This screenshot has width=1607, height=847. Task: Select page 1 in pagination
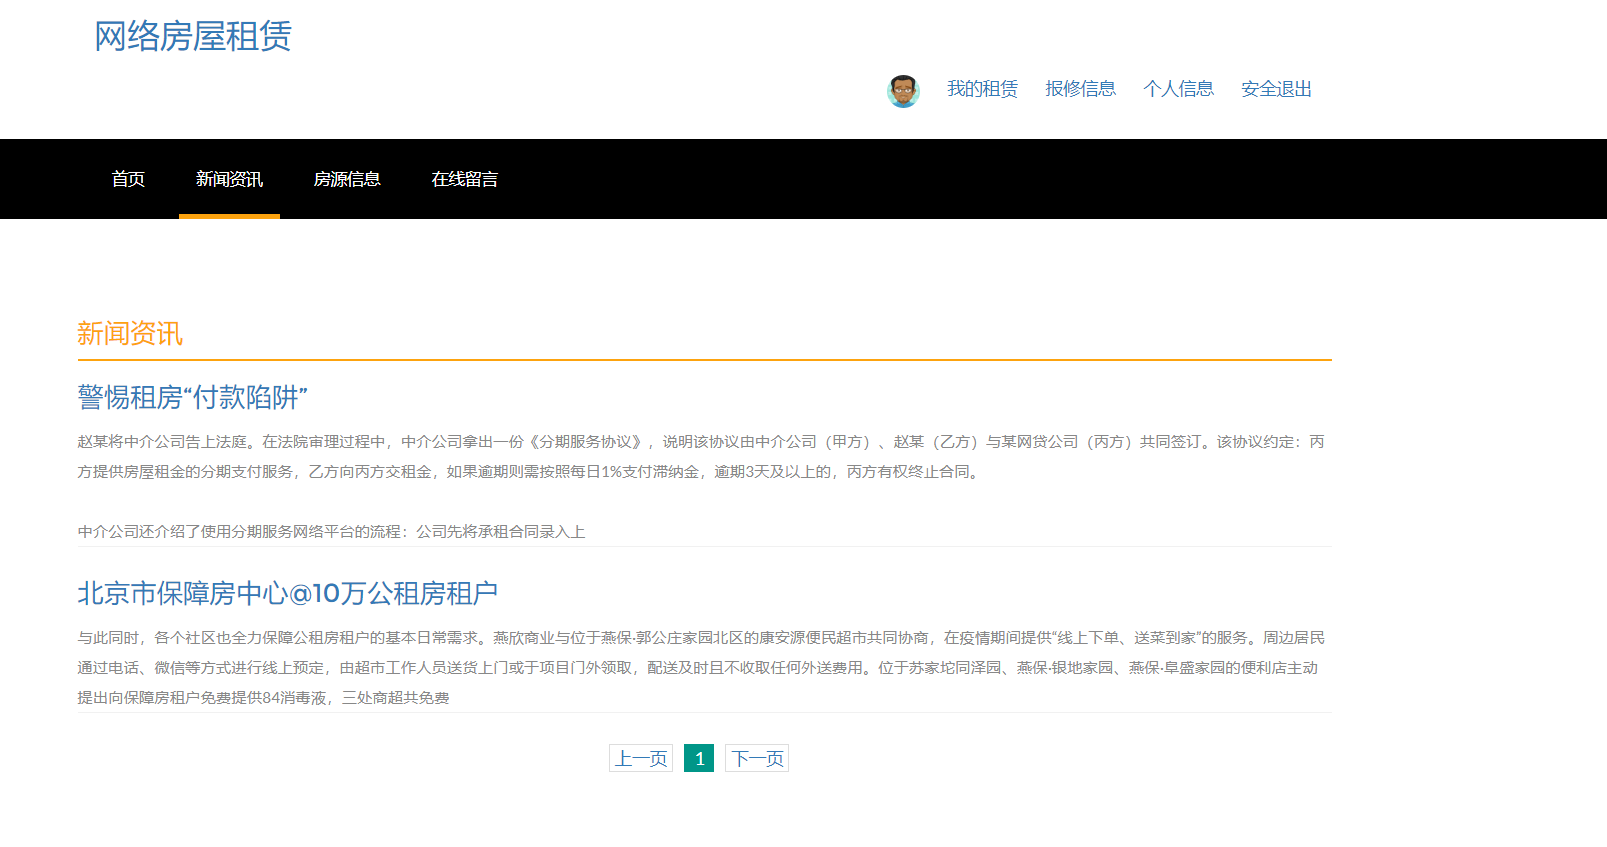pyautogui.click(x=699, y=758)
